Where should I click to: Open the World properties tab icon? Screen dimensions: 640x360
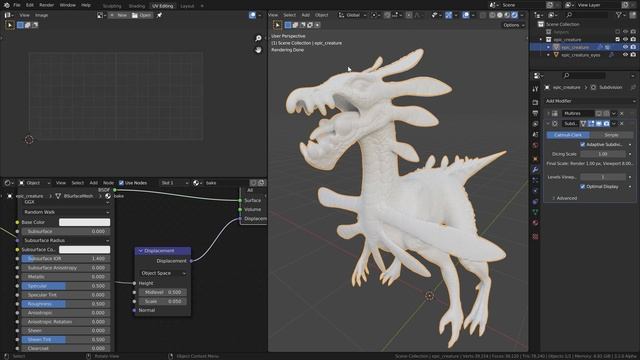tap(535, 145)
